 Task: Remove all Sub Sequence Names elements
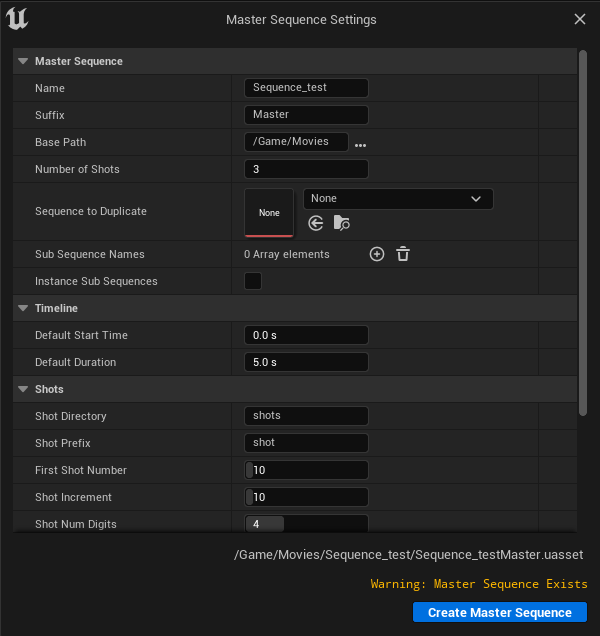pyautogui.click(x=403, y=254)
